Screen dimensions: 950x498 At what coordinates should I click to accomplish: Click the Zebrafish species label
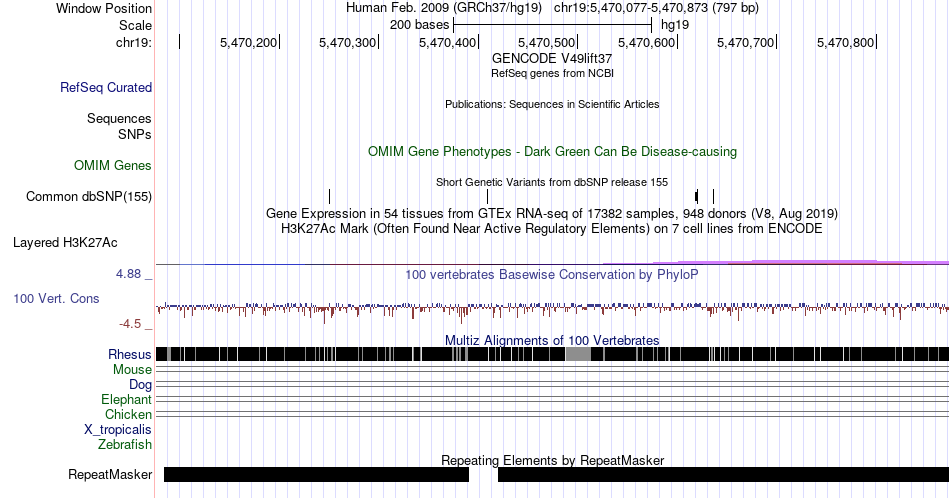(x=124, y=444)
